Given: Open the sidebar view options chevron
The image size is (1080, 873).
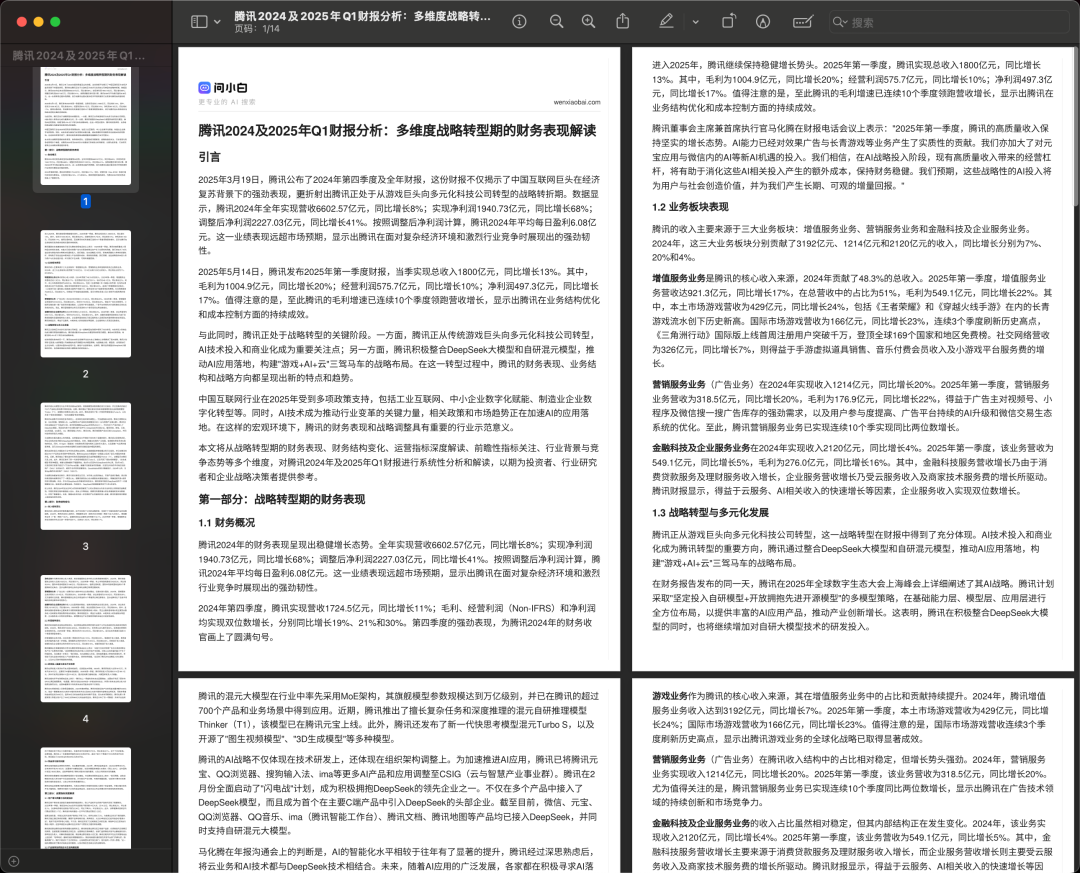Looking at the screenshot, I should tap(217, 22).
